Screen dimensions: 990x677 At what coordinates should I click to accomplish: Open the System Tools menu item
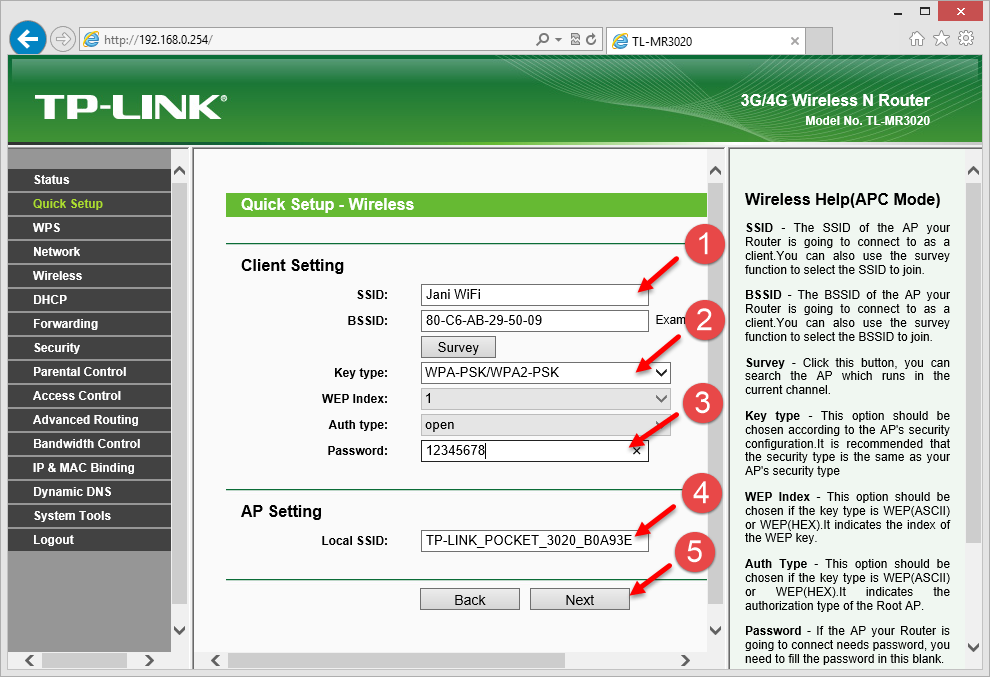tap(89, 516)
